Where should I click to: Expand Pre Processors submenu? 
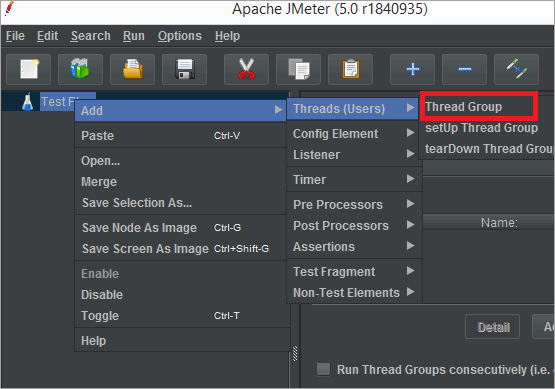click(354, 204)
